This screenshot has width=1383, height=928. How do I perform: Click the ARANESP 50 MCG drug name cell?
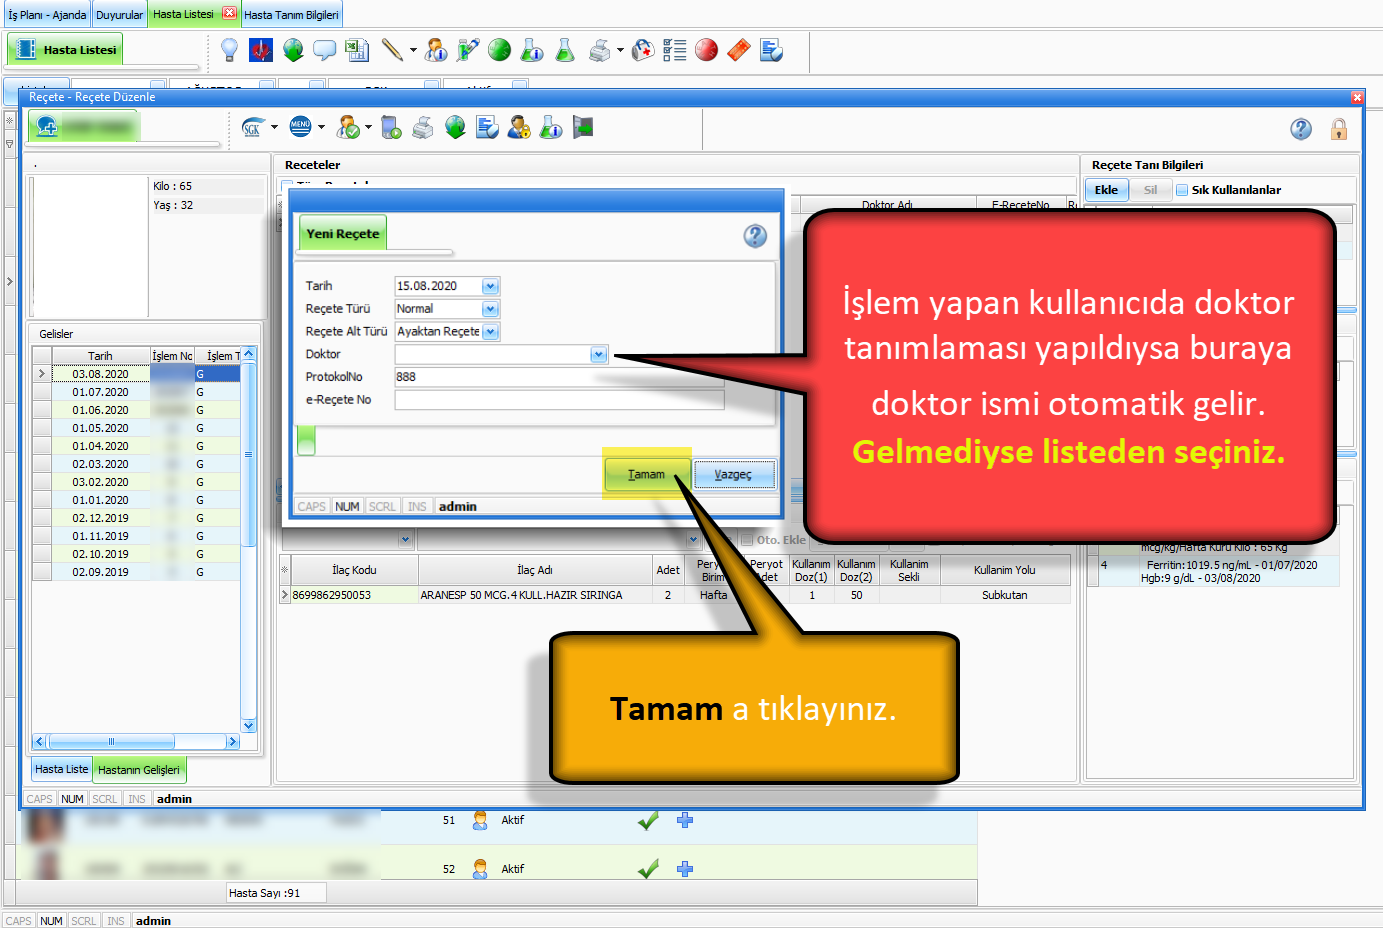(535, 595)
